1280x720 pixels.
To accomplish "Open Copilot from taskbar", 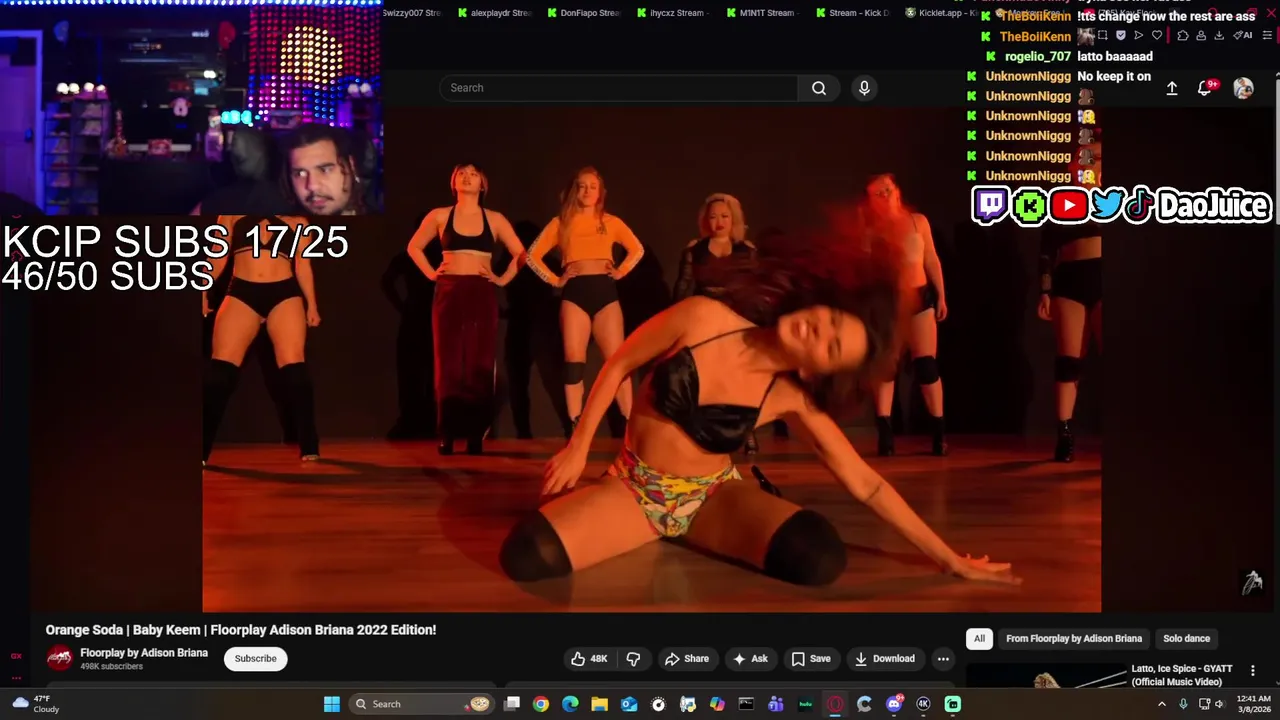I will click(x=717, y=704).
